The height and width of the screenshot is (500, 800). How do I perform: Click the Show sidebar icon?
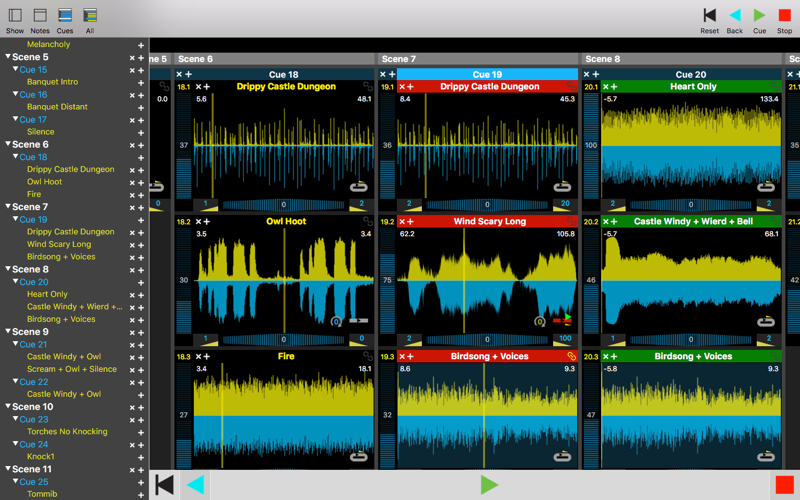tap(15, 15)
